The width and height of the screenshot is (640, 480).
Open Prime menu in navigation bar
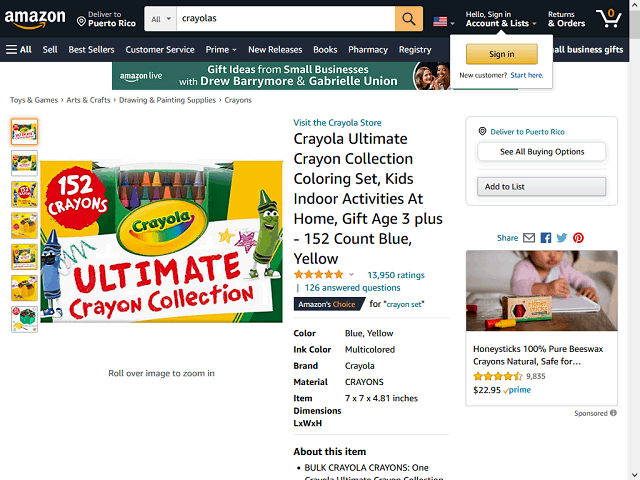point(221,50)
